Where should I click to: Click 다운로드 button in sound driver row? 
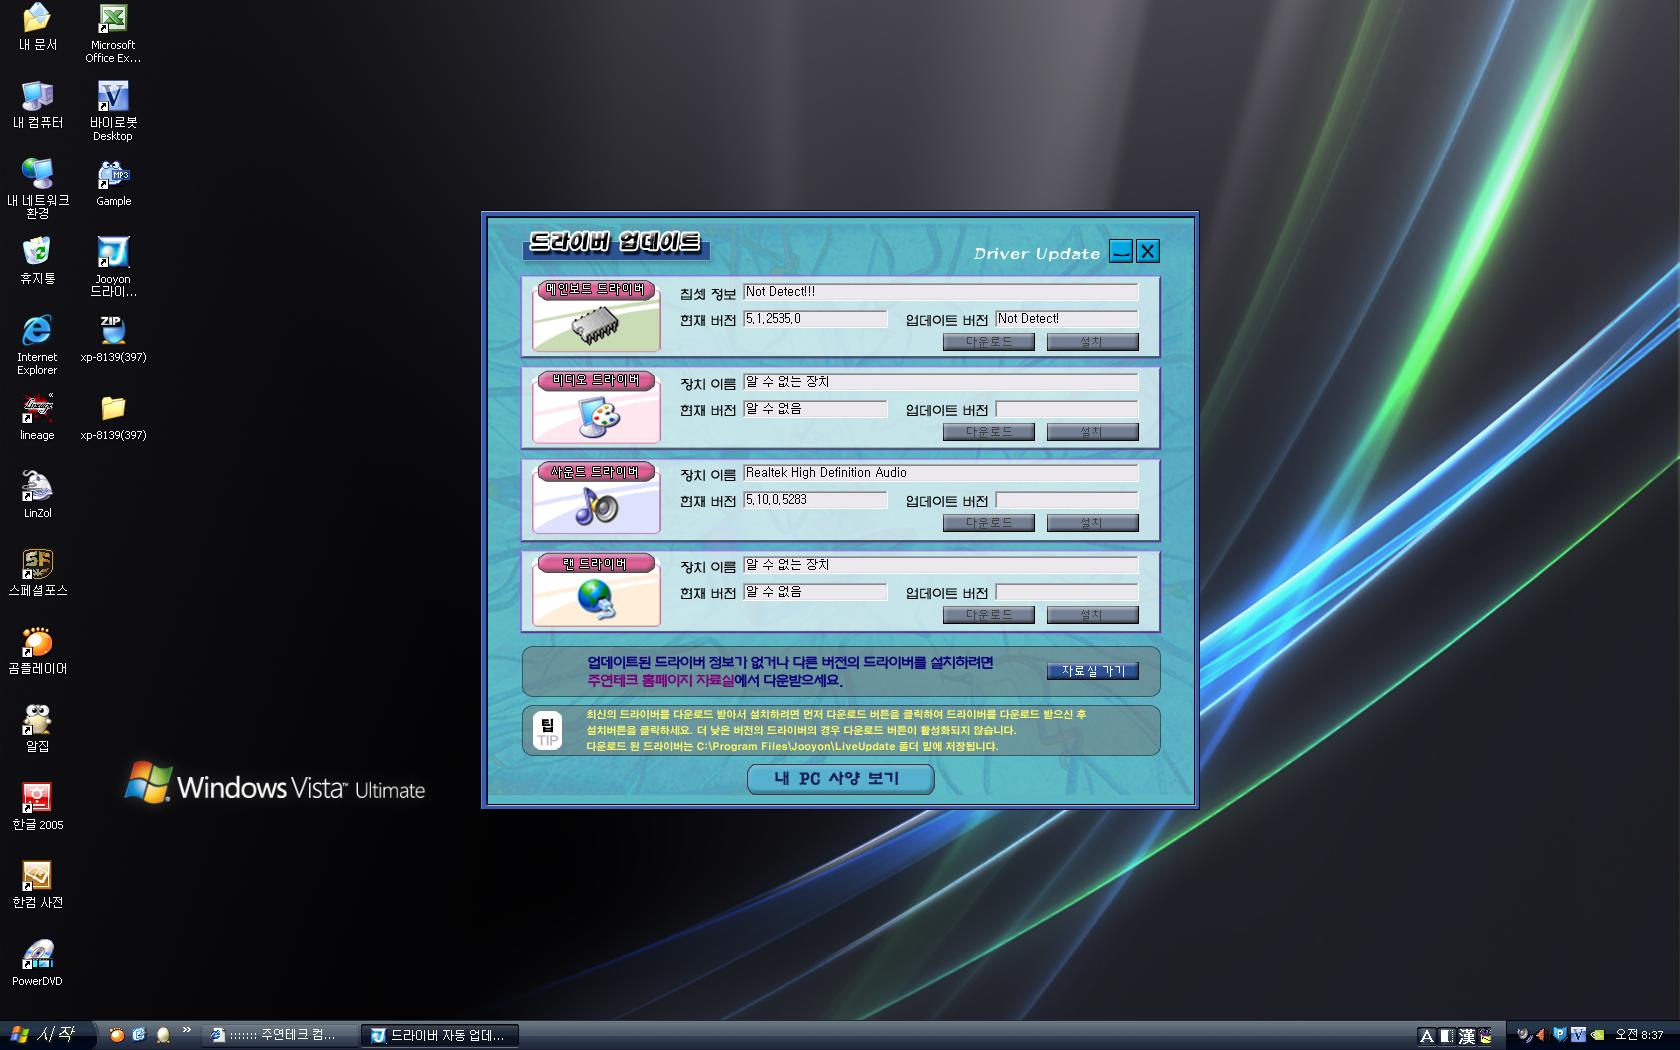[x=989, y=523]
